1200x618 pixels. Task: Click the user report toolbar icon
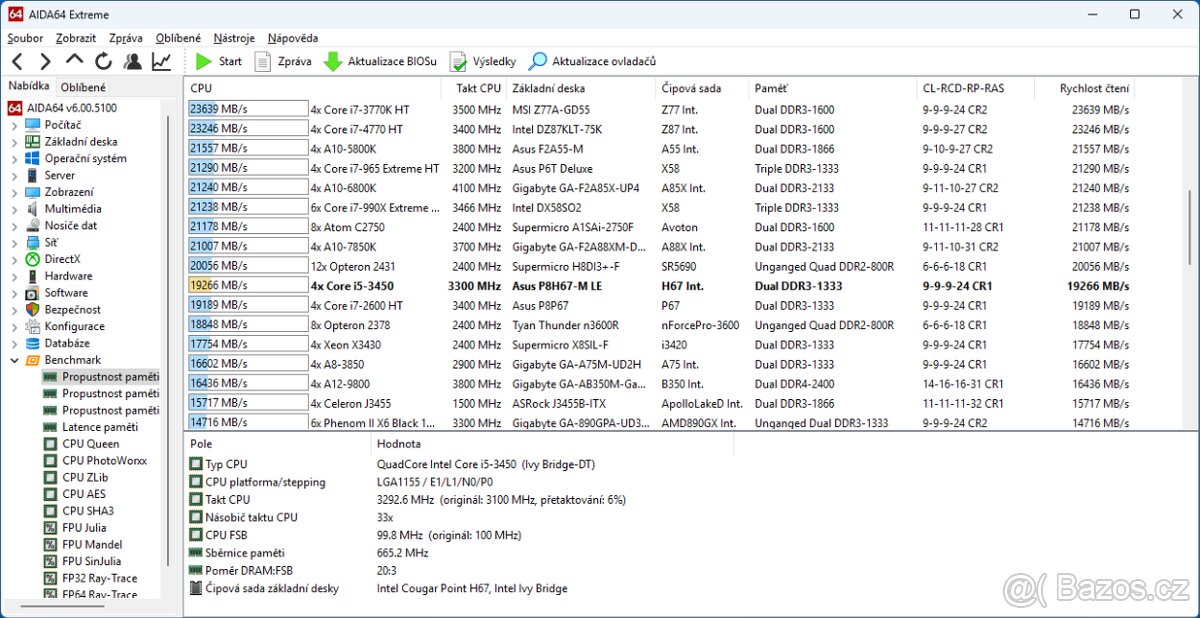[x=132, y=62]
